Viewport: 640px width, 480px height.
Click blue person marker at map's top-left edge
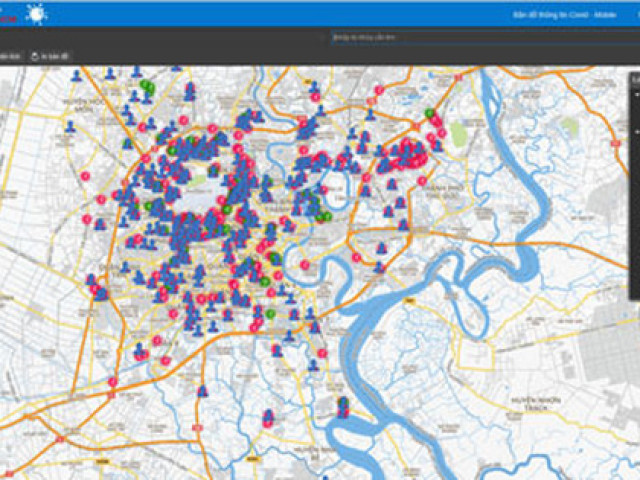tap(76, 75)
